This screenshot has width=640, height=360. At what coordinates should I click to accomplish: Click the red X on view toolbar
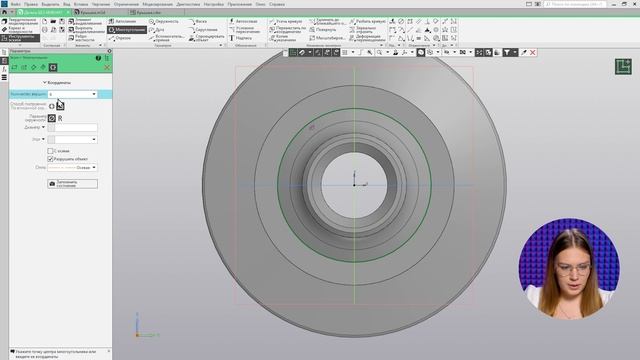tap(533, 52)
